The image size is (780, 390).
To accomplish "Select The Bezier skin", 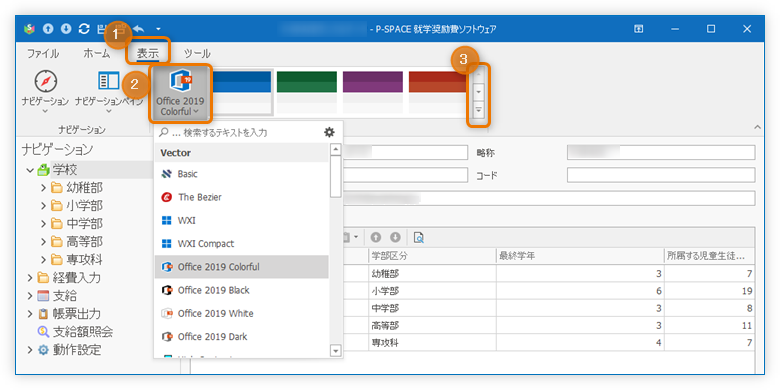I will tap(241, 197).
